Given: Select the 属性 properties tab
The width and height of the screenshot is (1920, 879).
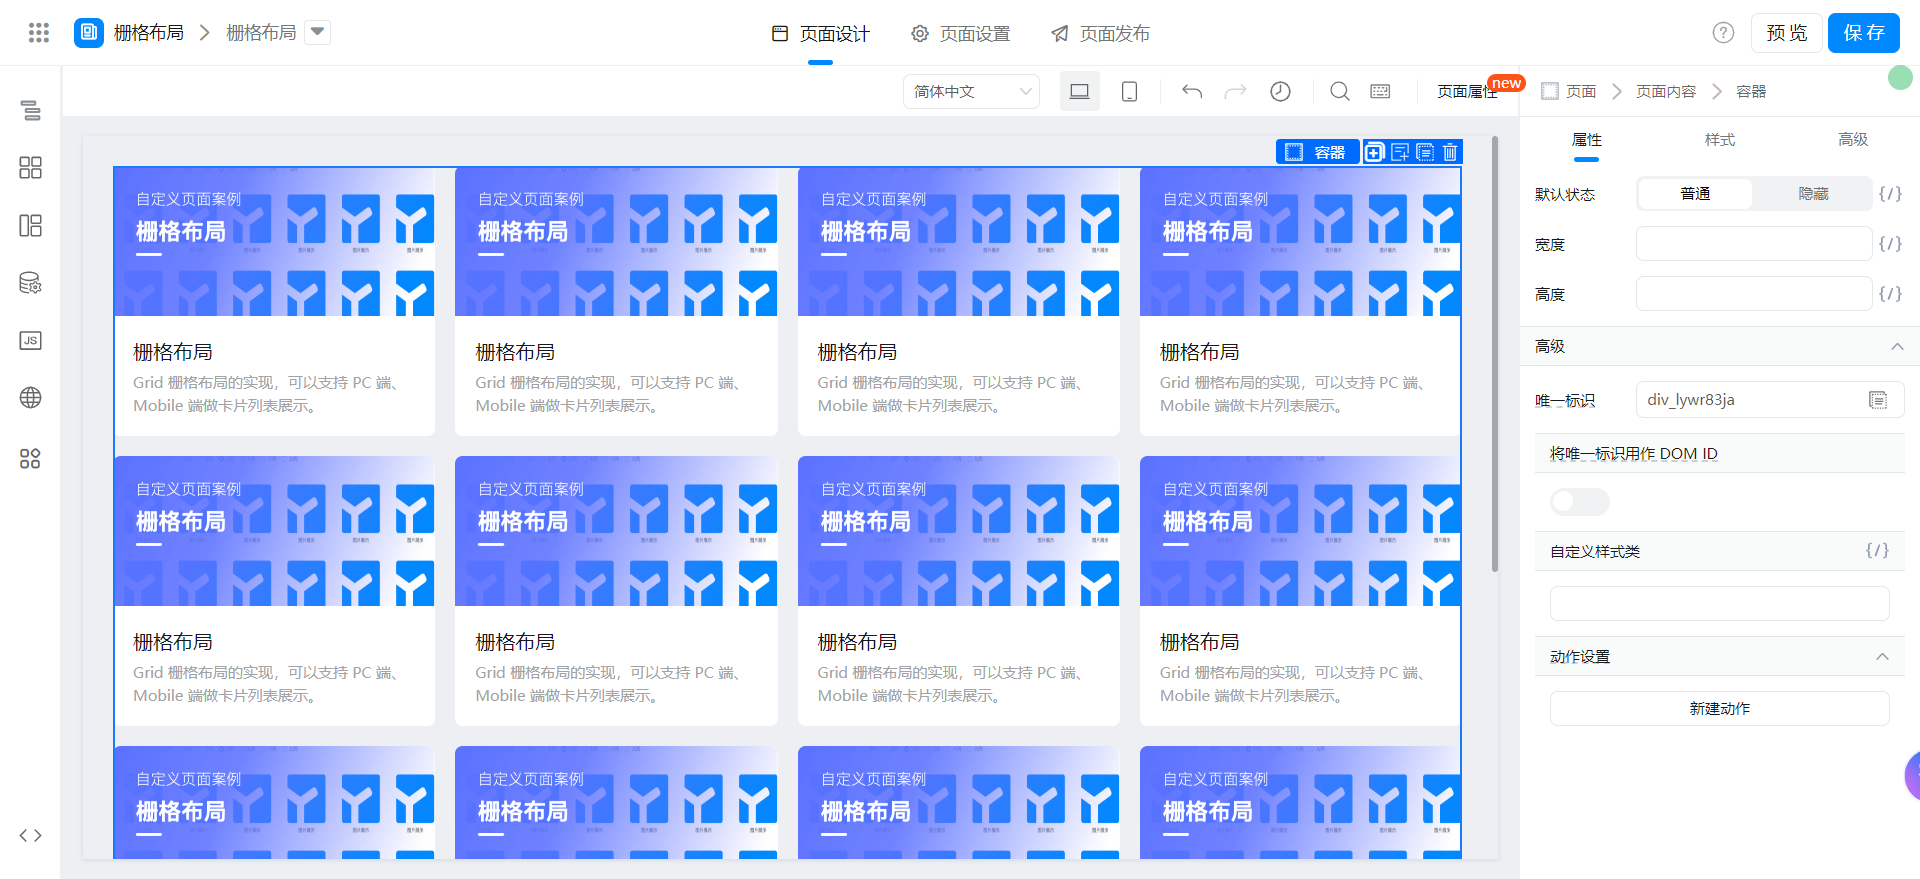Looking at the screenshot, I should [x=1587, y=140].
